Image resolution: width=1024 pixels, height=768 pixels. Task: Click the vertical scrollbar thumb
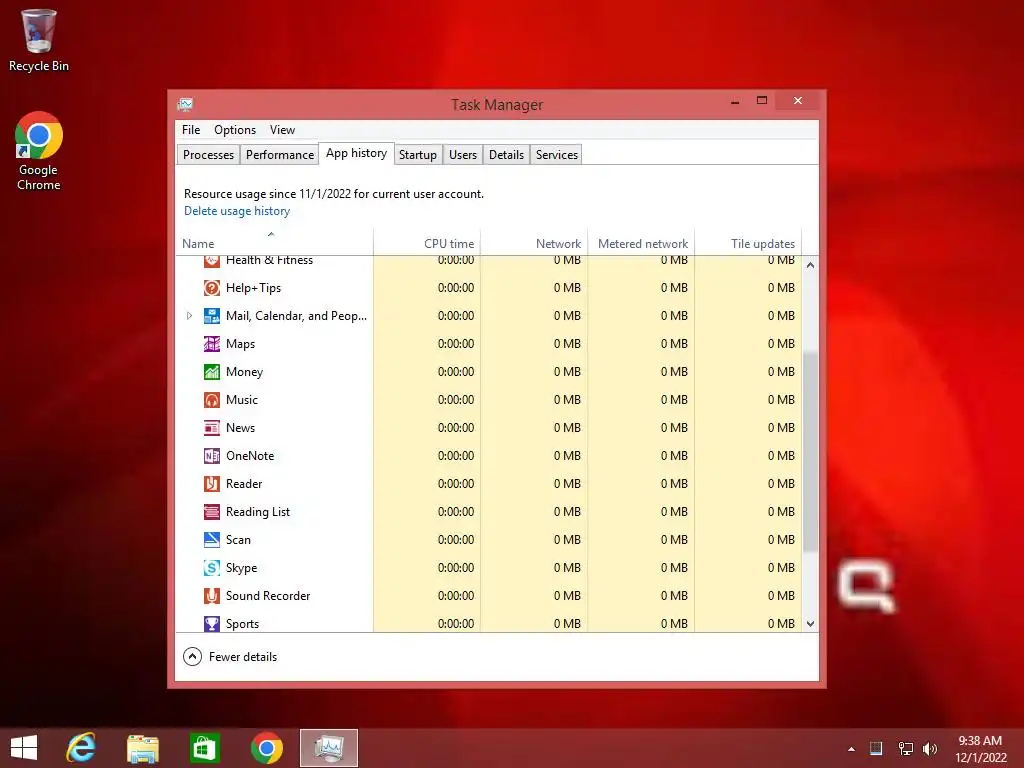pos(810,451)
